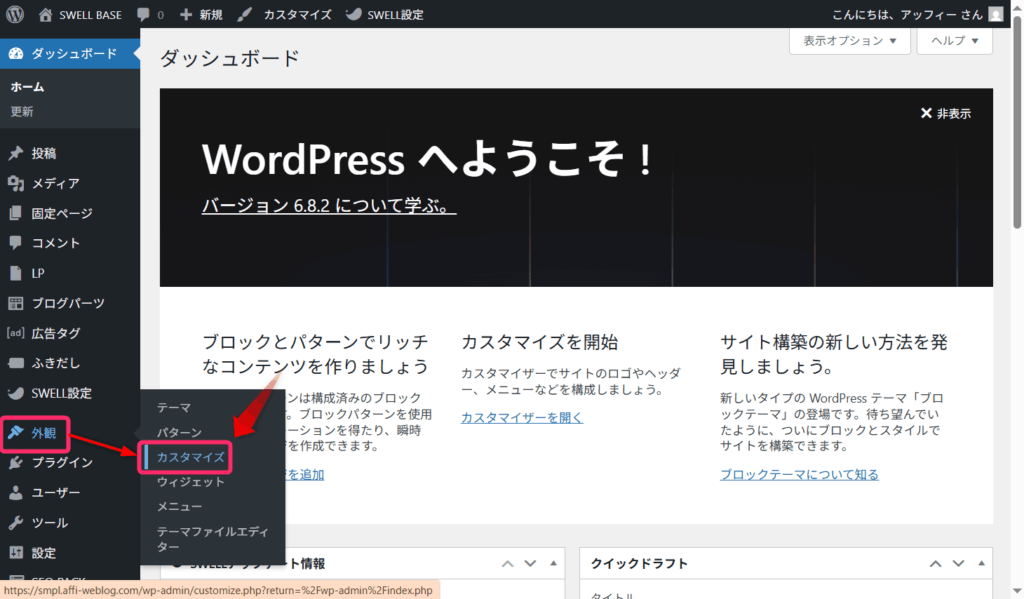
Task: Open 更新 under dashboard menu
Action: pos(22,112)
